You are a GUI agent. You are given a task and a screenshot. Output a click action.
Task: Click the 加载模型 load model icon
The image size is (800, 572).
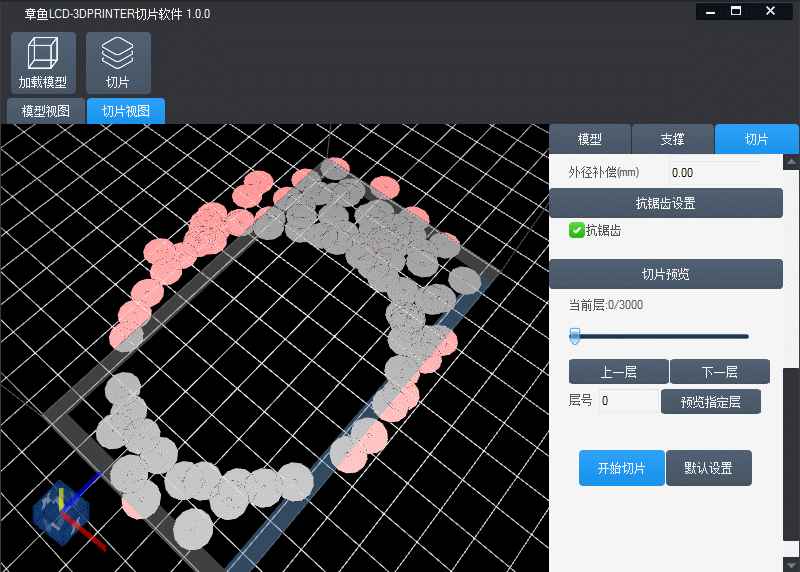pyautogui.click(x=43, y=63)
